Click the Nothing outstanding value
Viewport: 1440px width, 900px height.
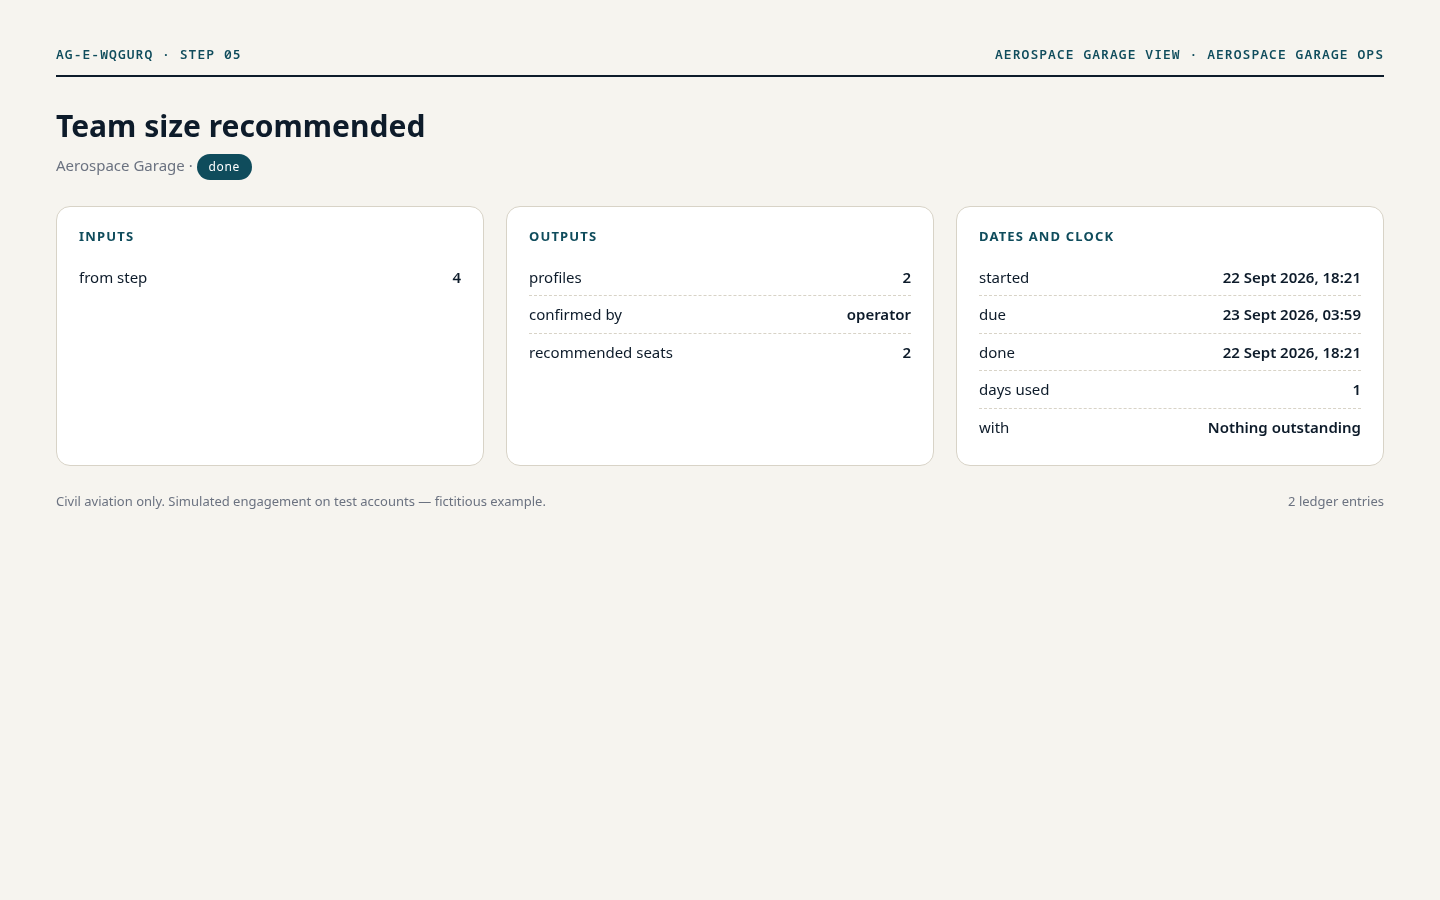pos(1284,428)
